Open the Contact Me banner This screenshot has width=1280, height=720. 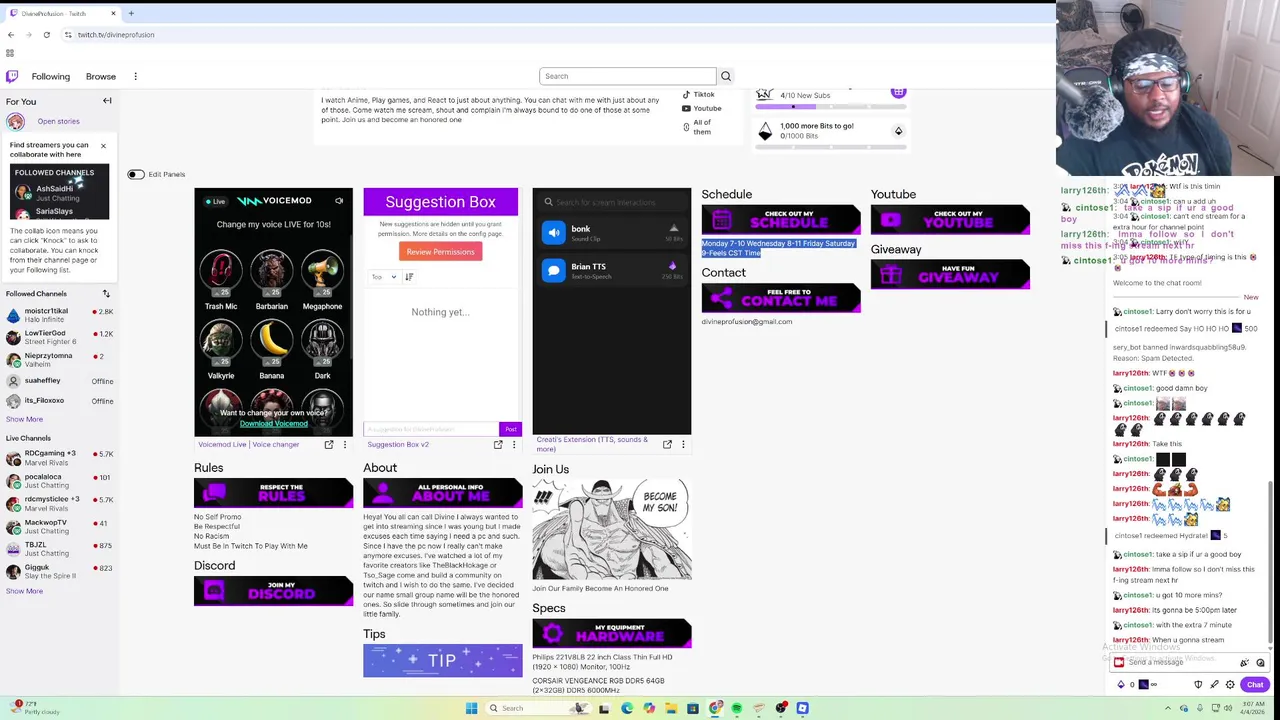781,298
